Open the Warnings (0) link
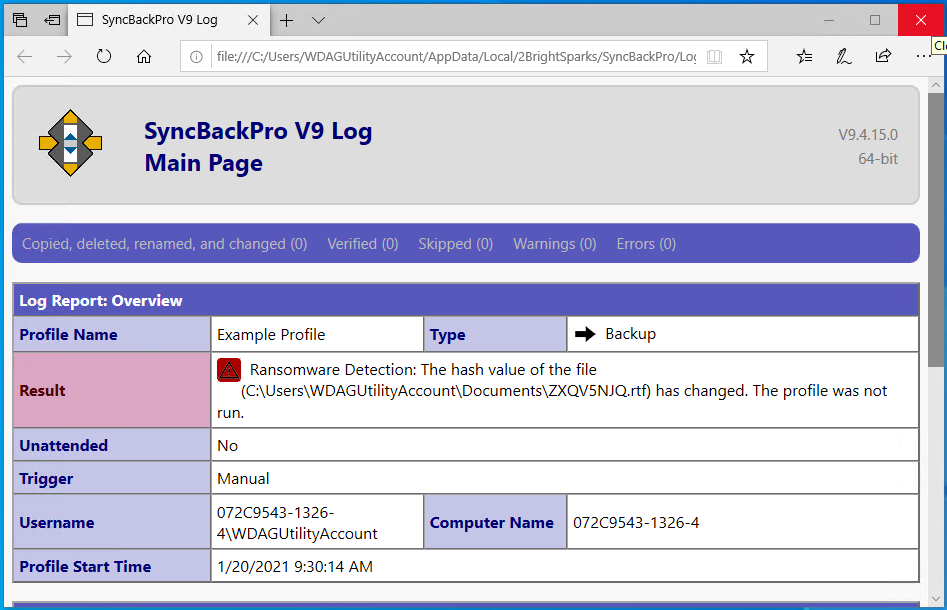947x610 pixels. coord(555,244)
